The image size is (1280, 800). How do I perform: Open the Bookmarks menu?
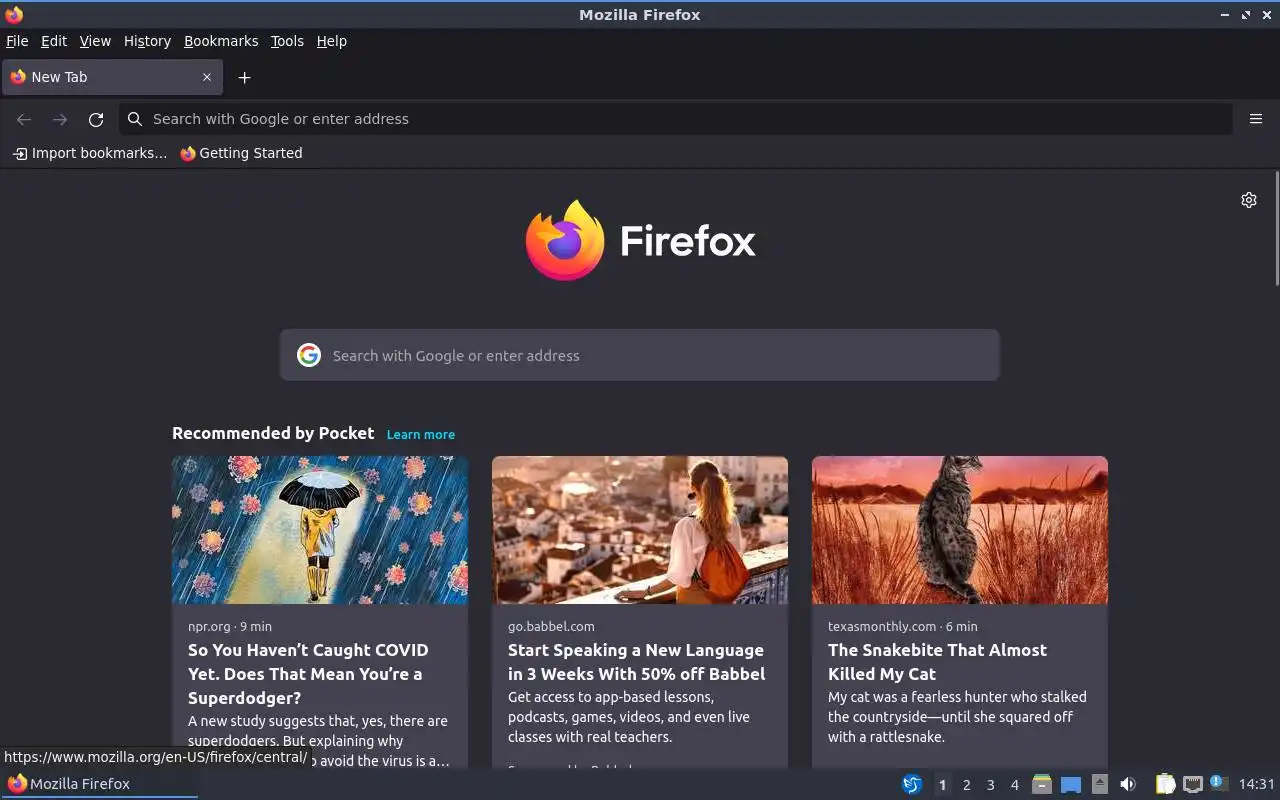[x=221, y=41]
